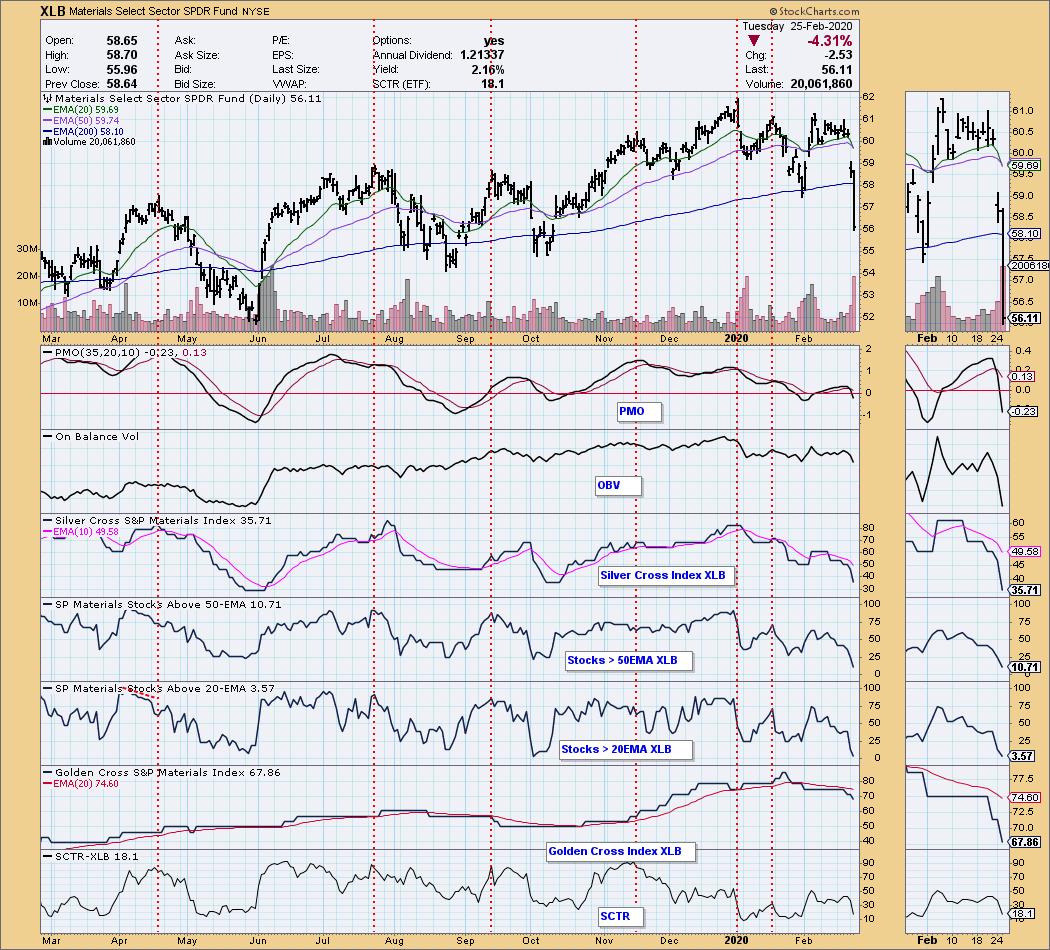This screenshot has height=950, width=1050.
Task: Click the -0.23 PMO value tag
Action: (1025, 412)
